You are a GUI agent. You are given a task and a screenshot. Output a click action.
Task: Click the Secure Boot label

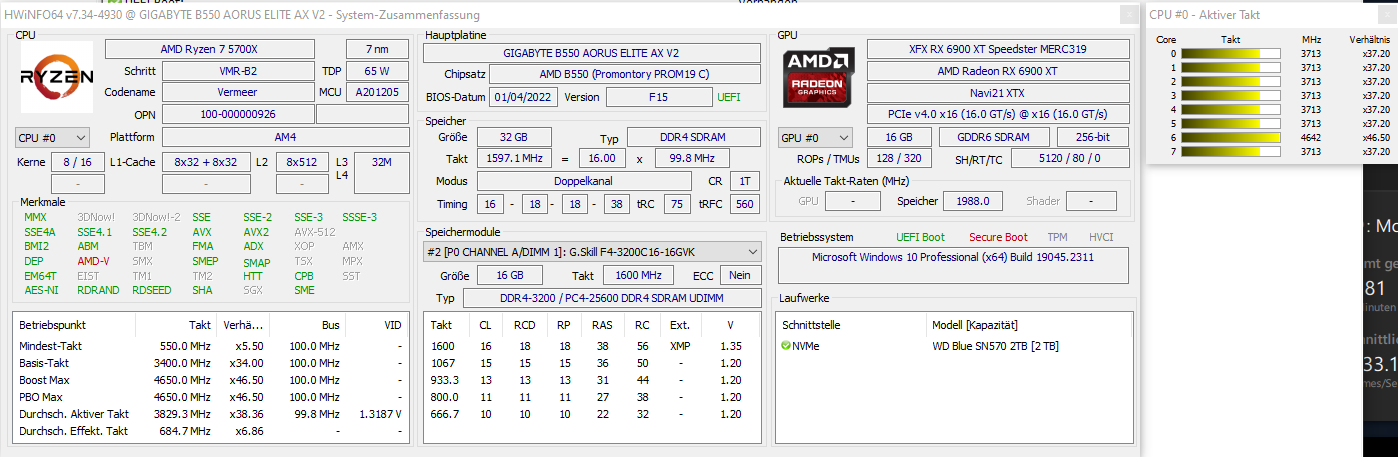998,237
